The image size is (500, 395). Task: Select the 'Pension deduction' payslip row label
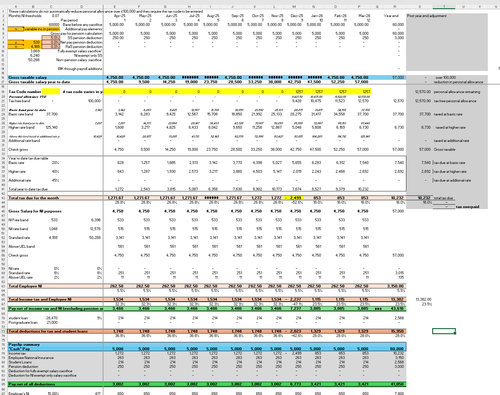pyautogui.click(x=23, y=366)
